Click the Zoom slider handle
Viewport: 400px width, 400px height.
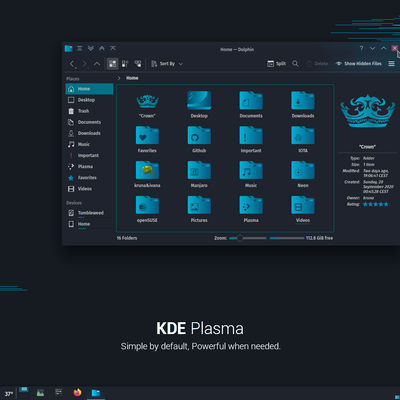point(239,238)
